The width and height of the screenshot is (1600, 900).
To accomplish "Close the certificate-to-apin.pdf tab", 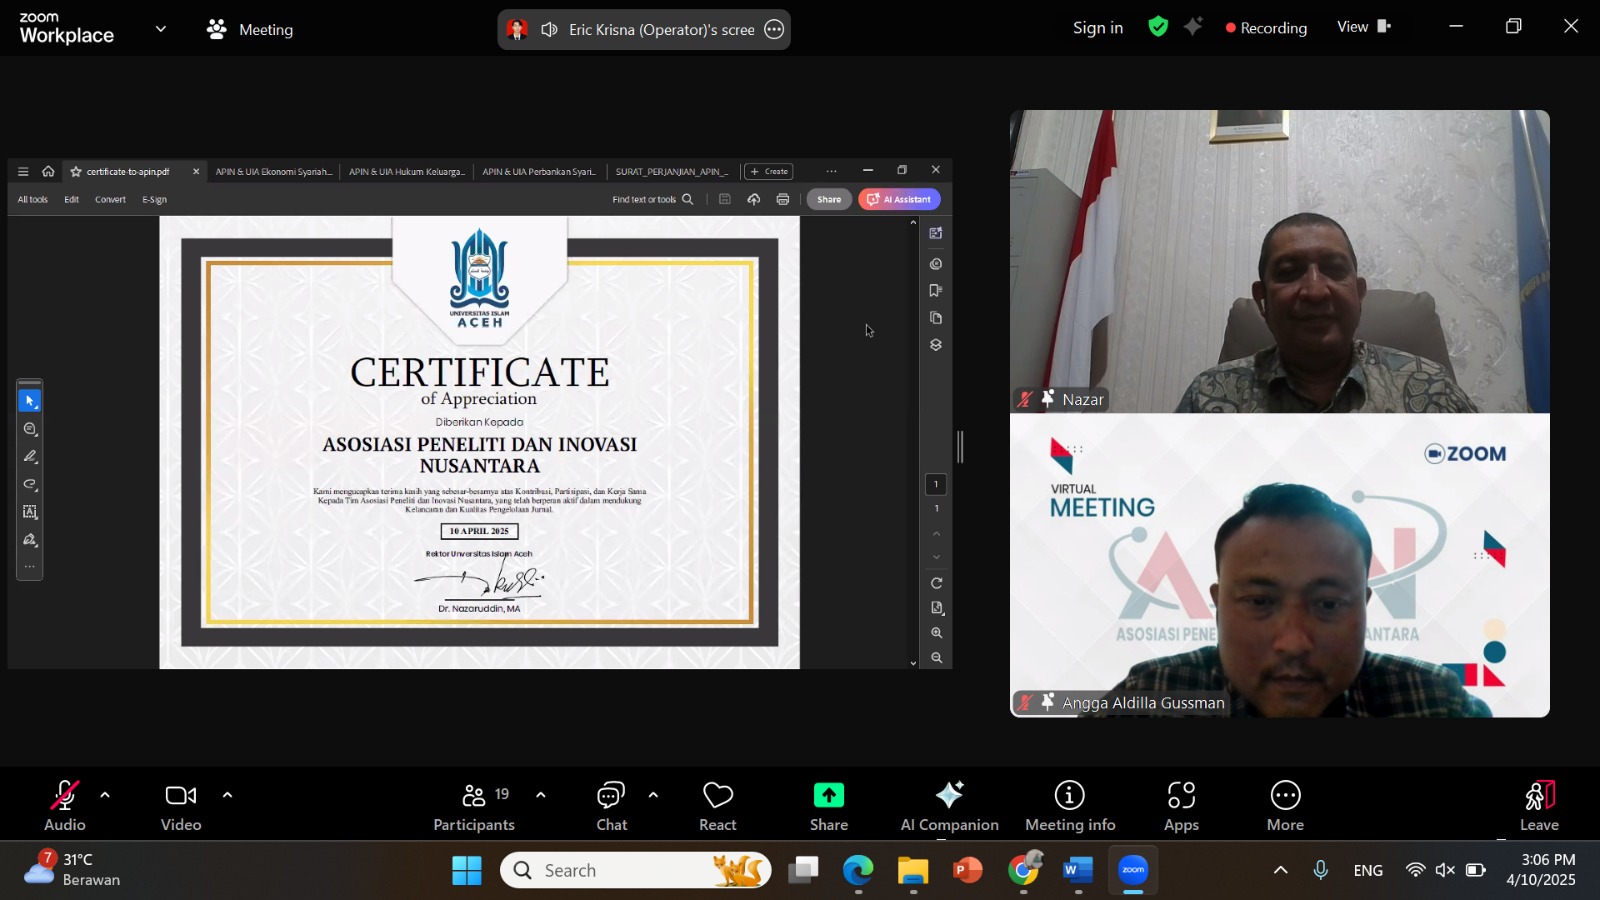I will pyautogui.click(x=196, y=172).
